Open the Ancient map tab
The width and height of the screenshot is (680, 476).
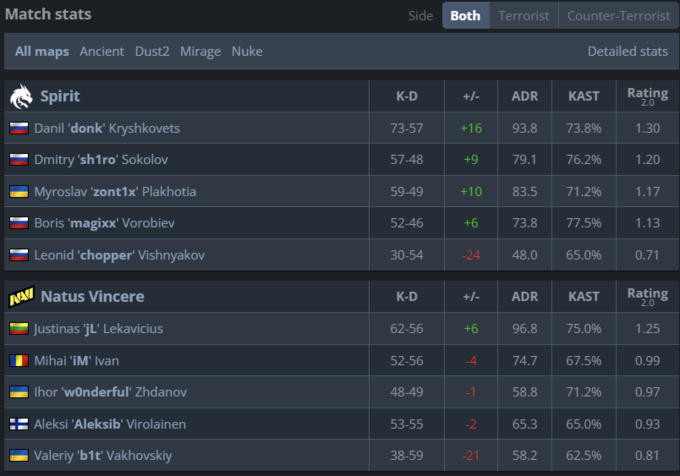(102, 51)
